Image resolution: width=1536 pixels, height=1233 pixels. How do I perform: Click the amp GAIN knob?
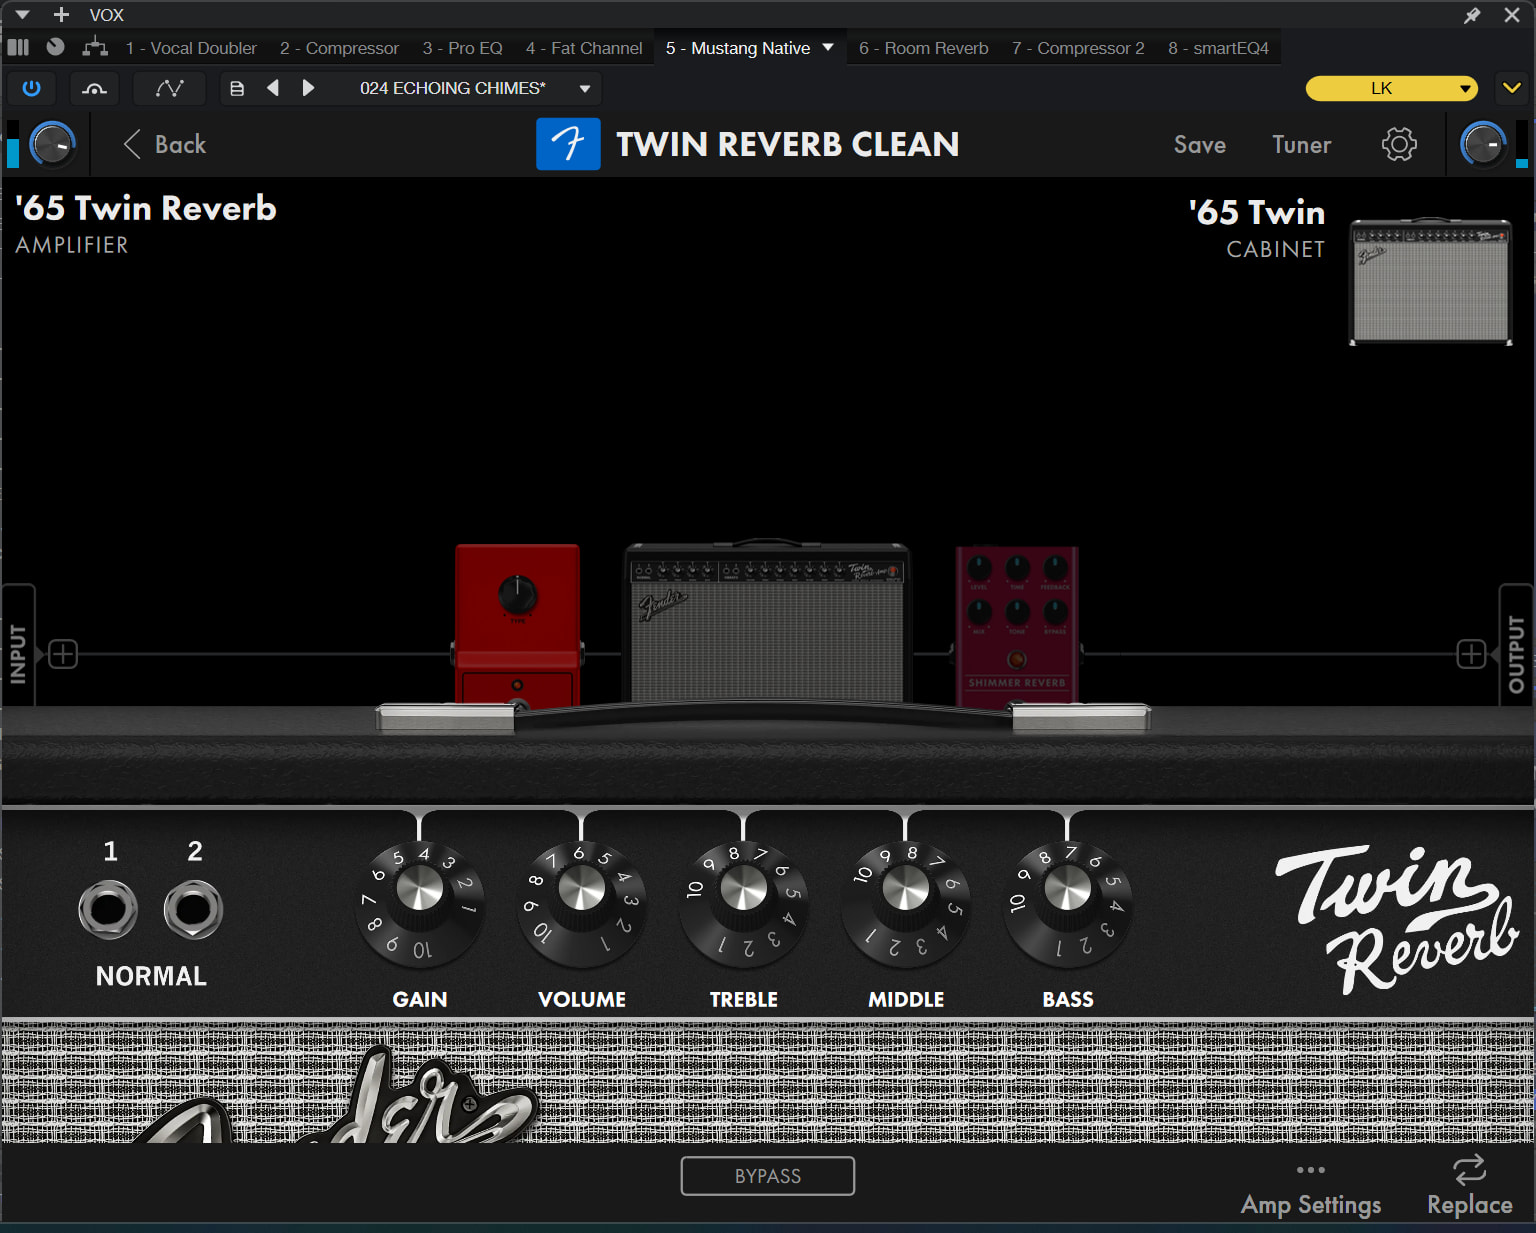point(420,889)
